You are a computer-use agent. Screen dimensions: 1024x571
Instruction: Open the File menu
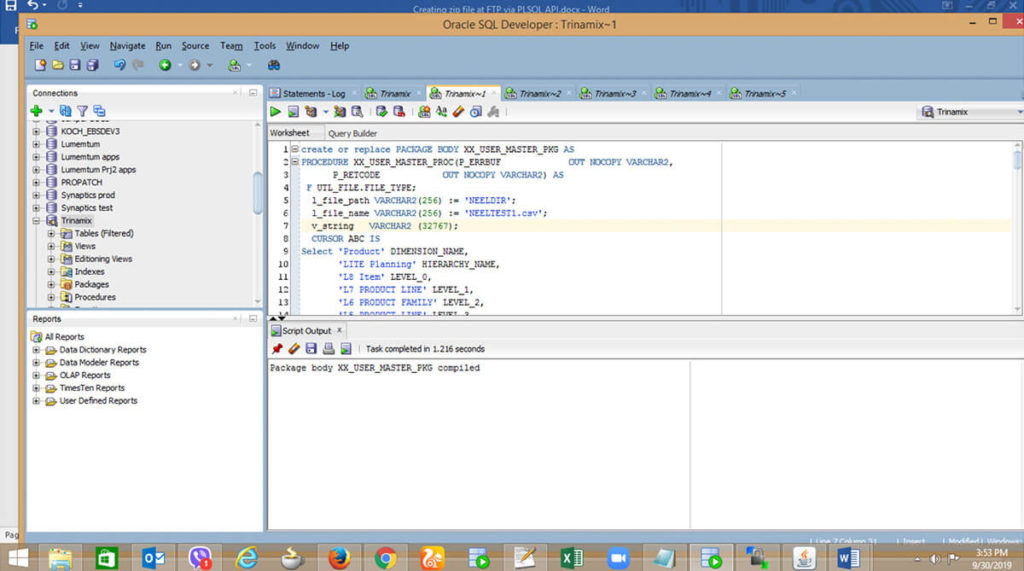click(x=37, y=46)
